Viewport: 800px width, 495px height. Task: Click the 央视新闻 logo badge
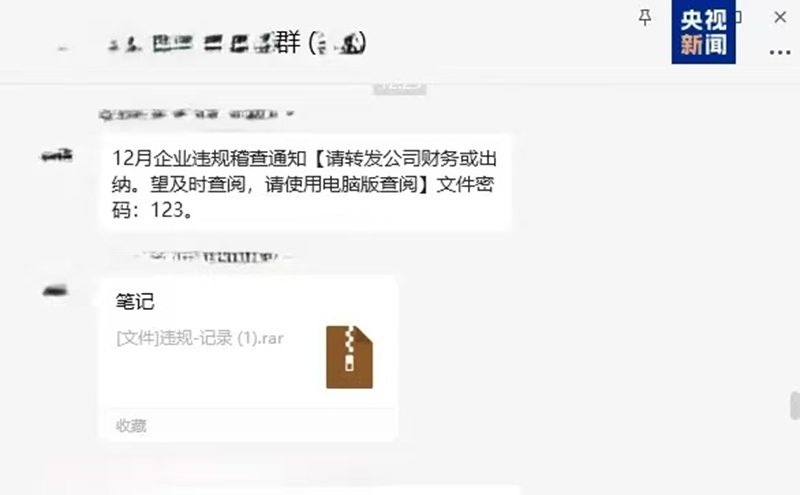[x=703, y=32]
